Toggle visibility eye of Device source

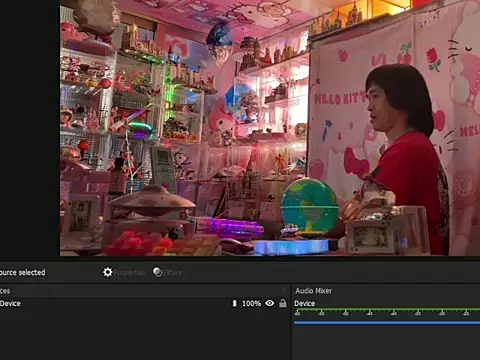click(x=270, y=303)
